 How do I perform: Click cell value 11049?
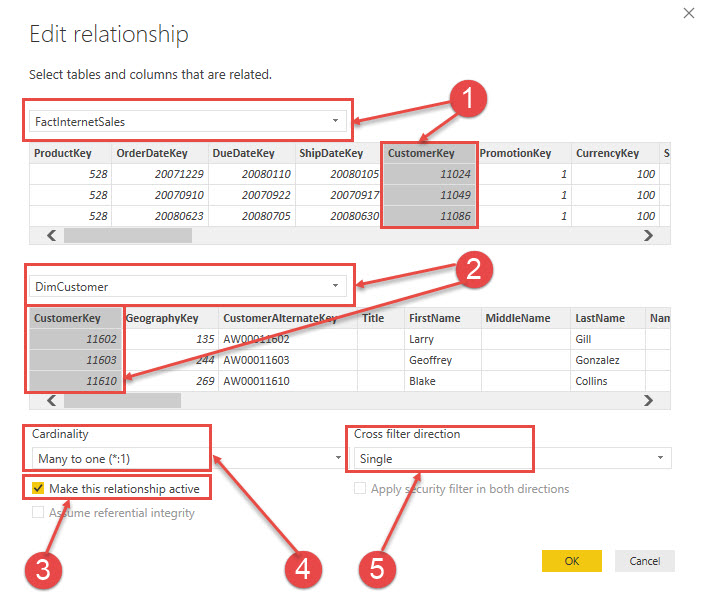455,195
